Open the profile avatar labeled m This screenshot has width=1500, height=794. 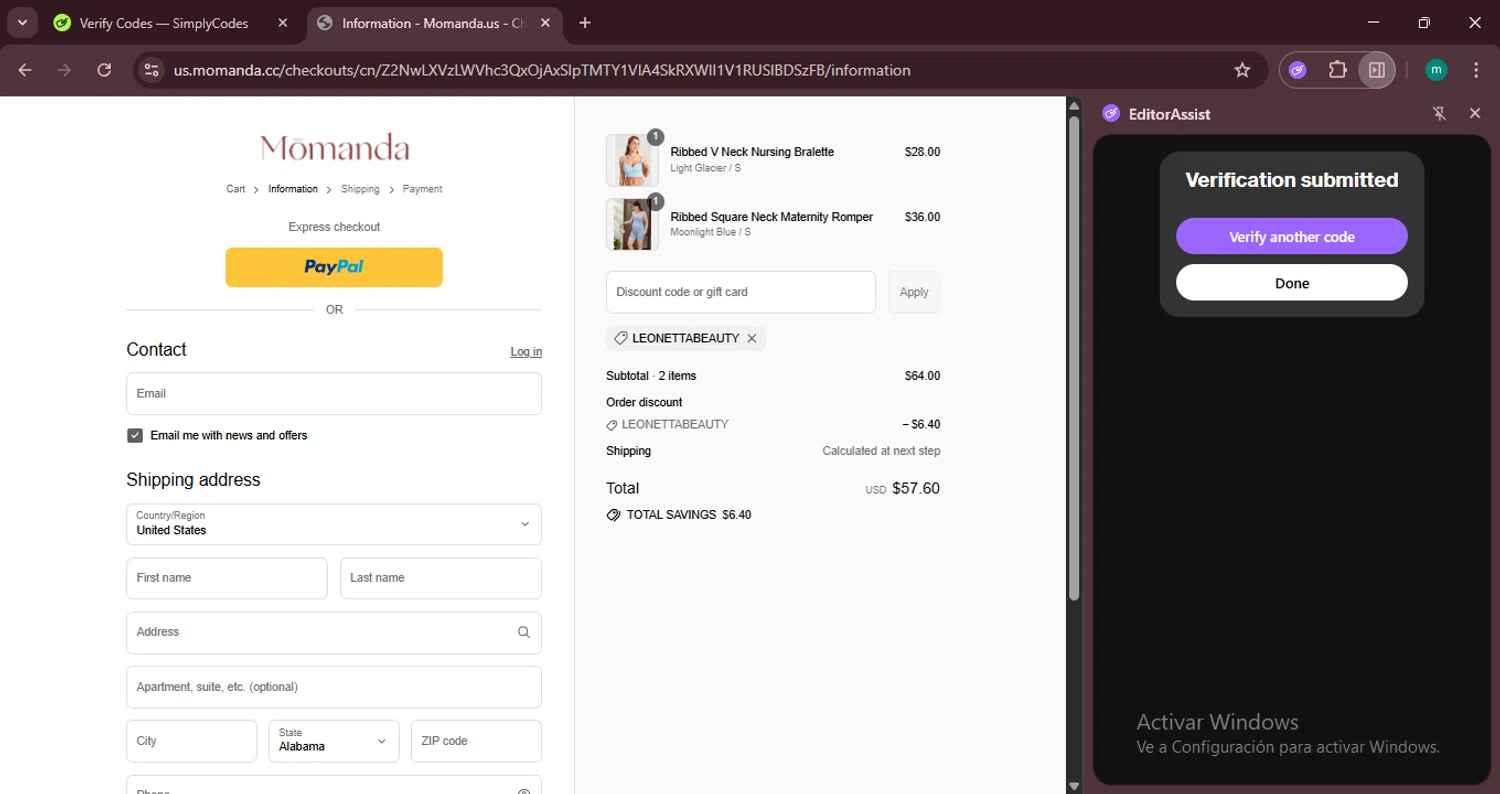[x=1436, y=70]
